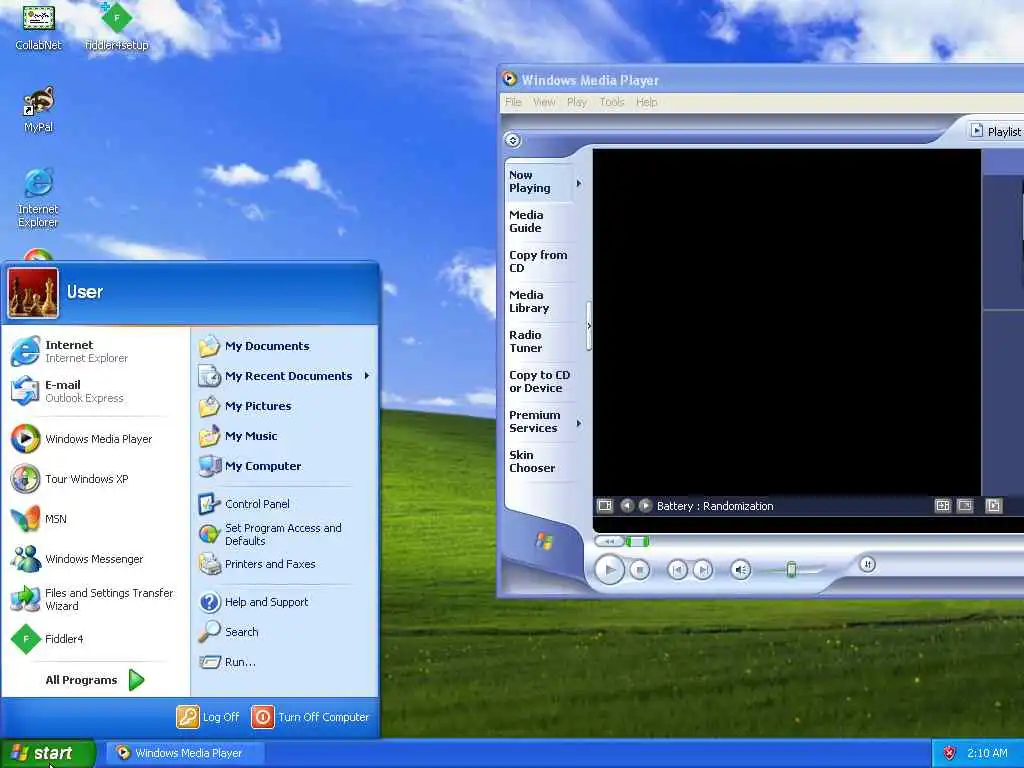Expand the Now Playing arrow

click(579, 184)
